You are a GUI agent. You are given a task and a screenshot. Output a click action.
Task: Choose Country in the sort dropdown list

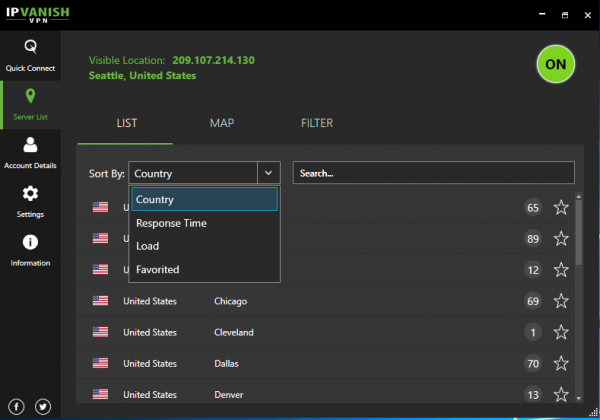tap(204, 199)
